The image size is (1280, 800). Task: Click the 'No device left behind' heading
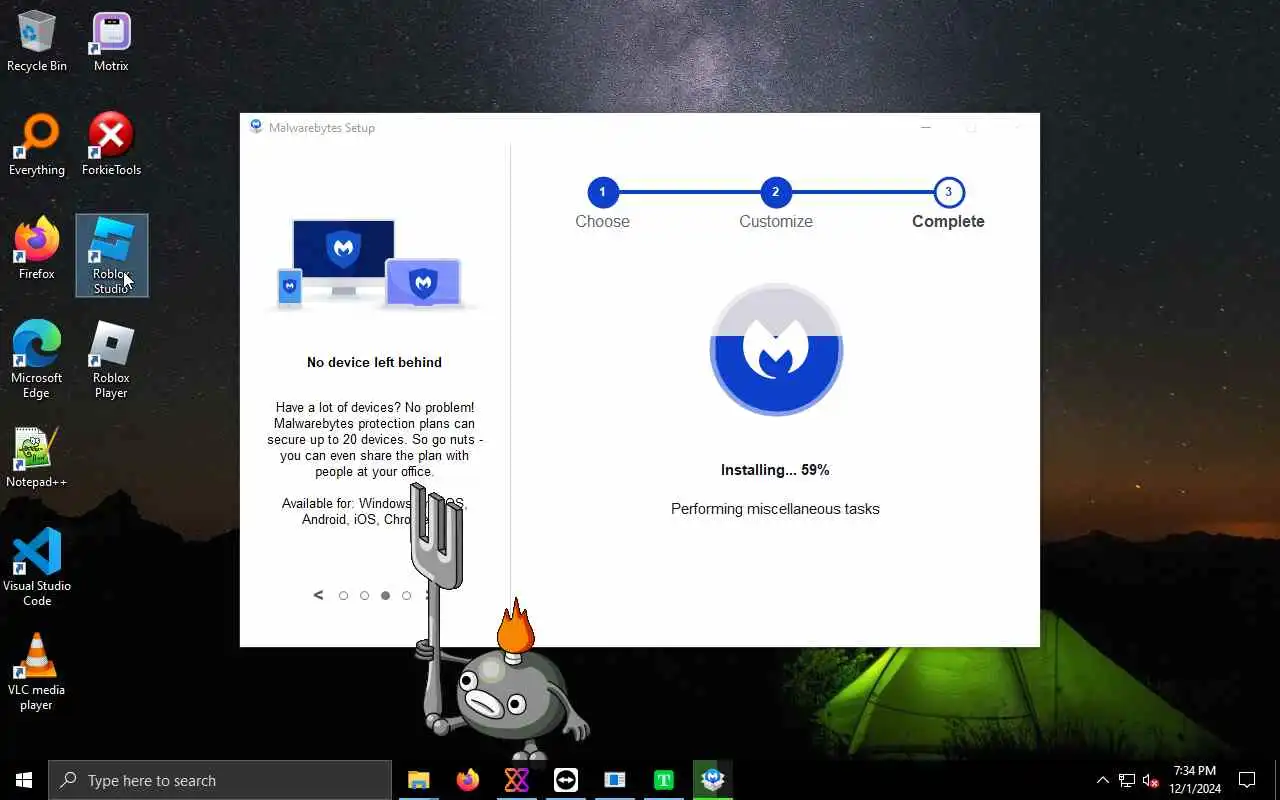tap(374, 362)
